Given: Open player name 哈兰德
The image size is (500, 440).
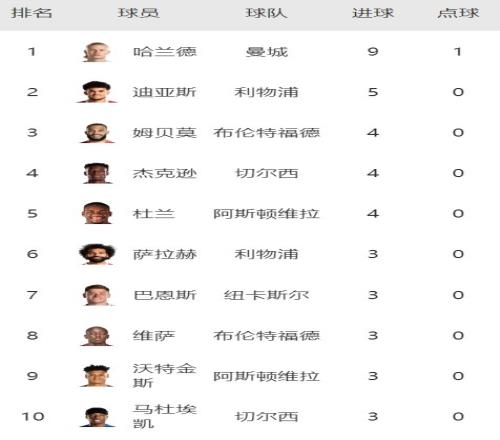Looking at the screenshot, I should [x=165, y=52].
